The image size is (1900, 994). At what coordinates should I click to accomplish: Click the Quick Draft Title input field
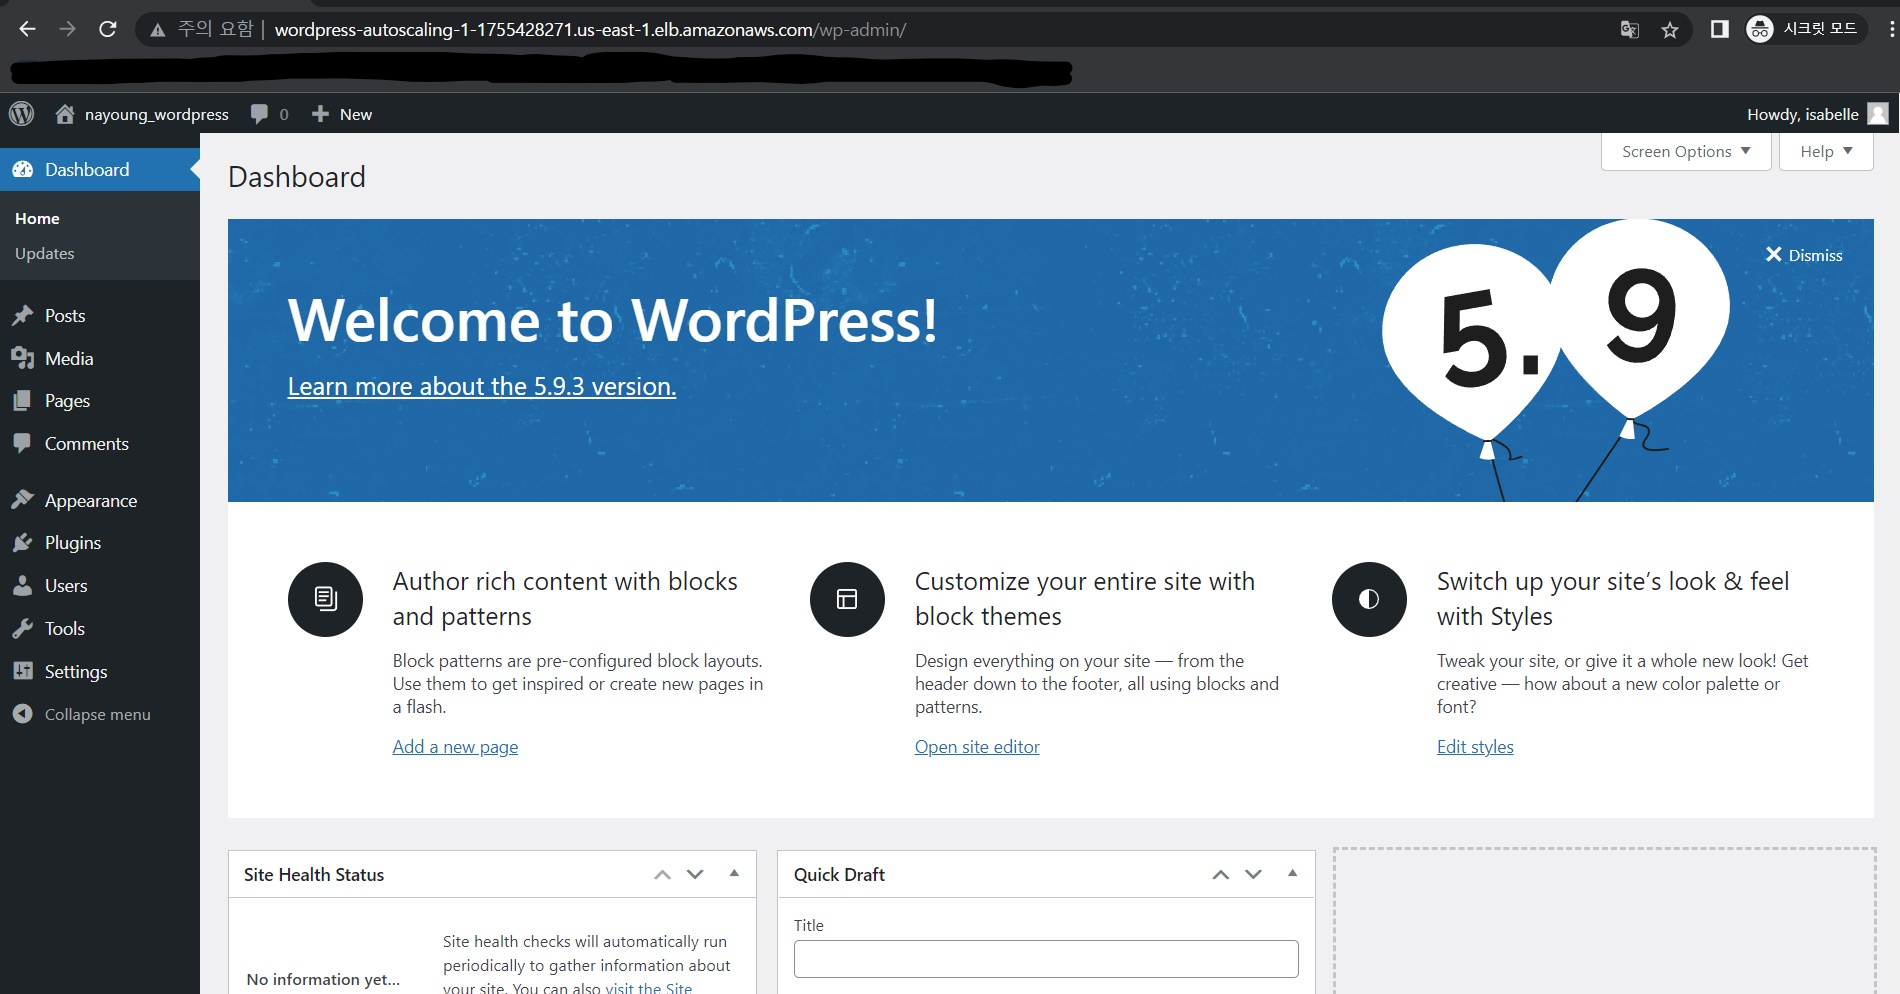pyautogui.click(x=1046, y=959)
